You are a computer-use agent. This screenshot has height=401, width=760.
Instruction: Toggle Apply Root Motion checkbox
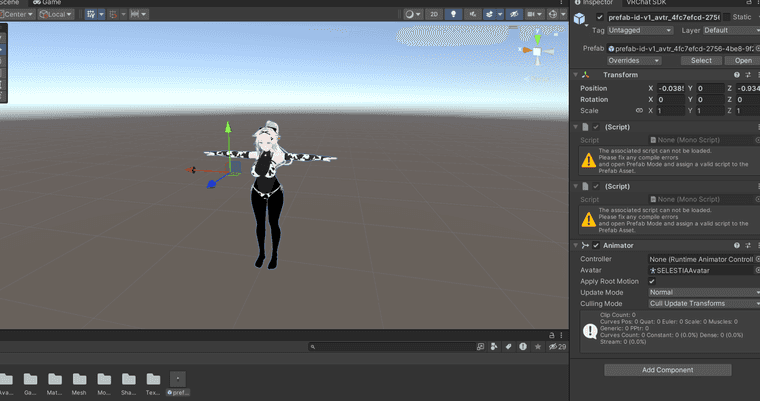click(652, 281)
